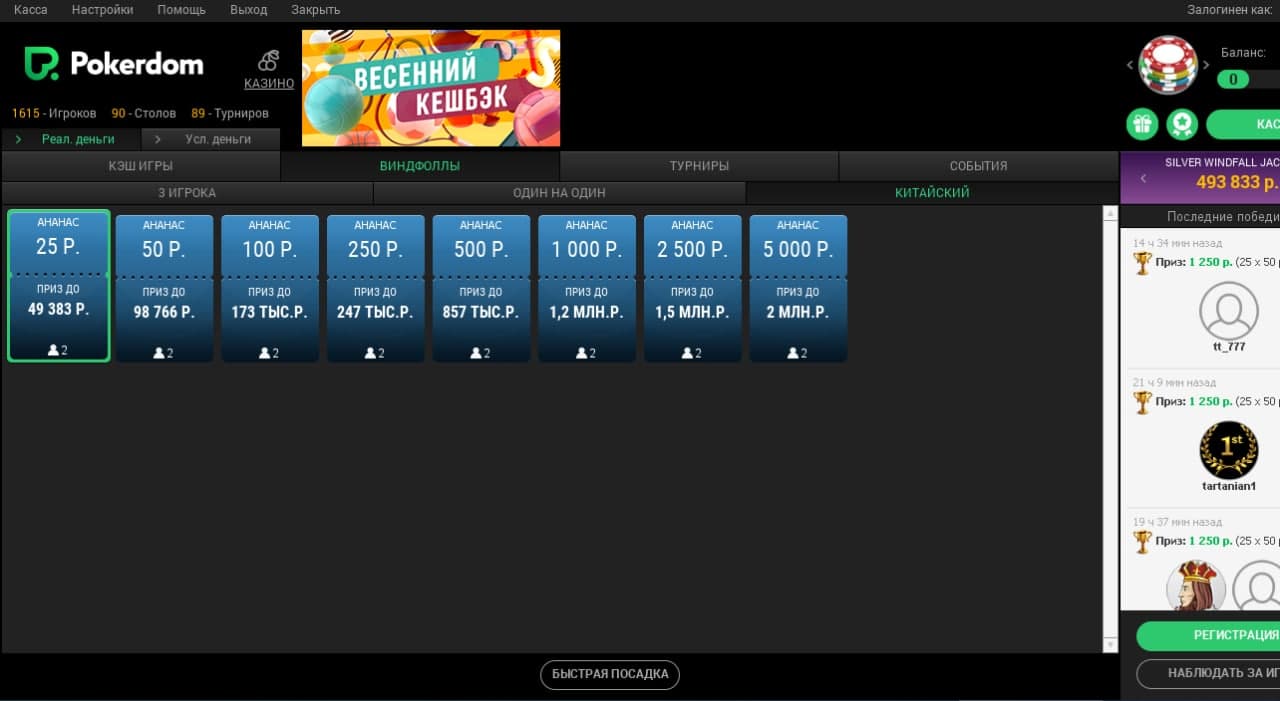
Task: Open the Весенний Кешбэк banner
Action: (431, 88)
